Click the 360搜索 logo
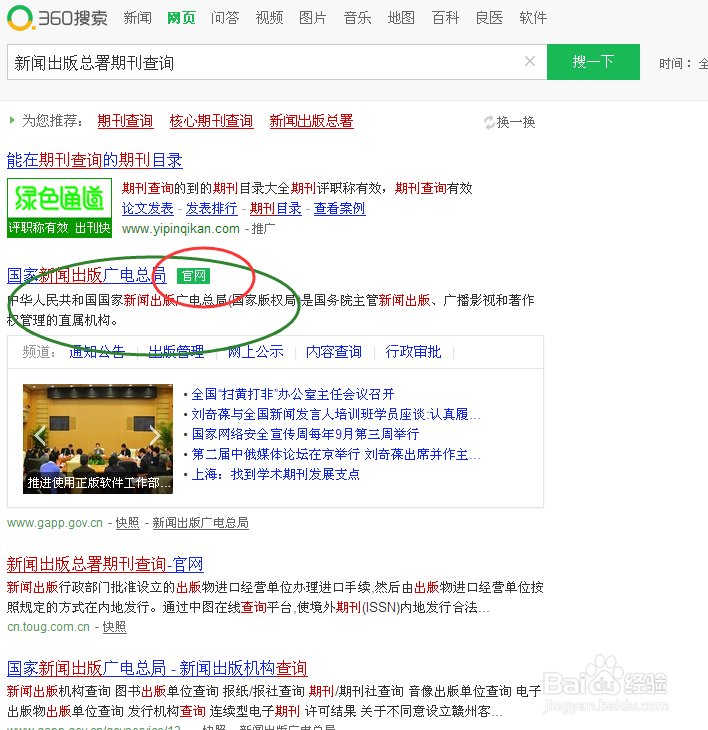 57,18
